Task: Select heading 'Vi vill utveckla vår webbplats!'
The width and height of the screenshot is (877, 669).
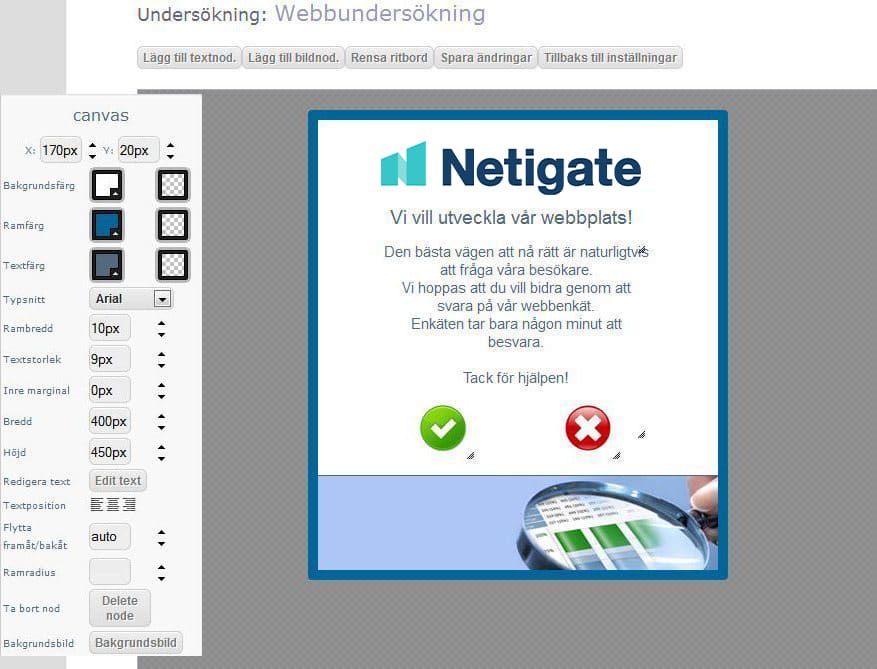Action: [x=511, y=217]
